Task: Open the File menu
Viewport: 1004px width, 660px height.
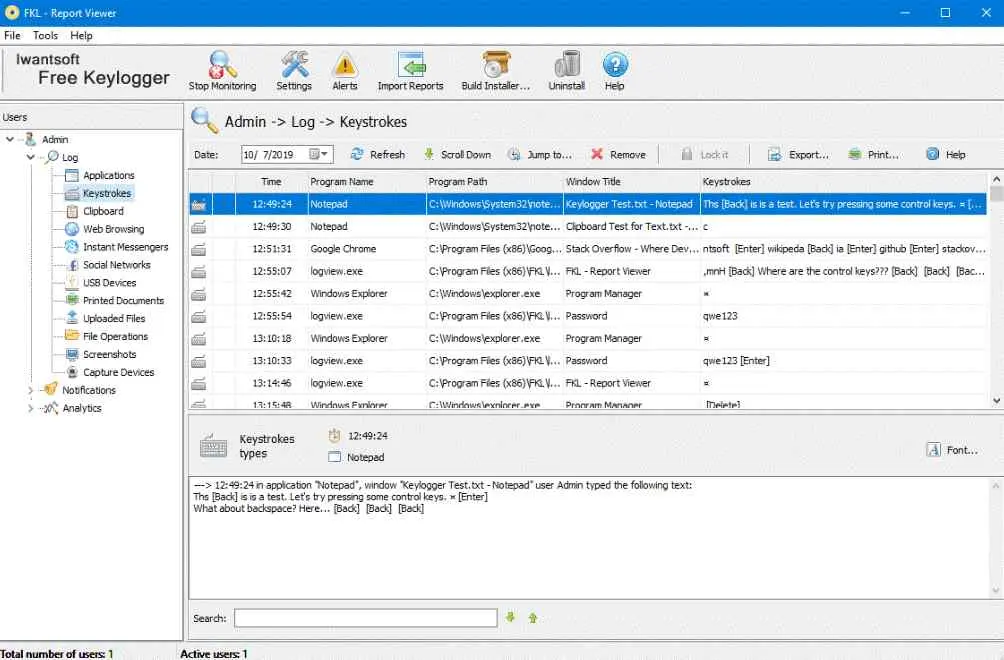Action: point(12,35)
